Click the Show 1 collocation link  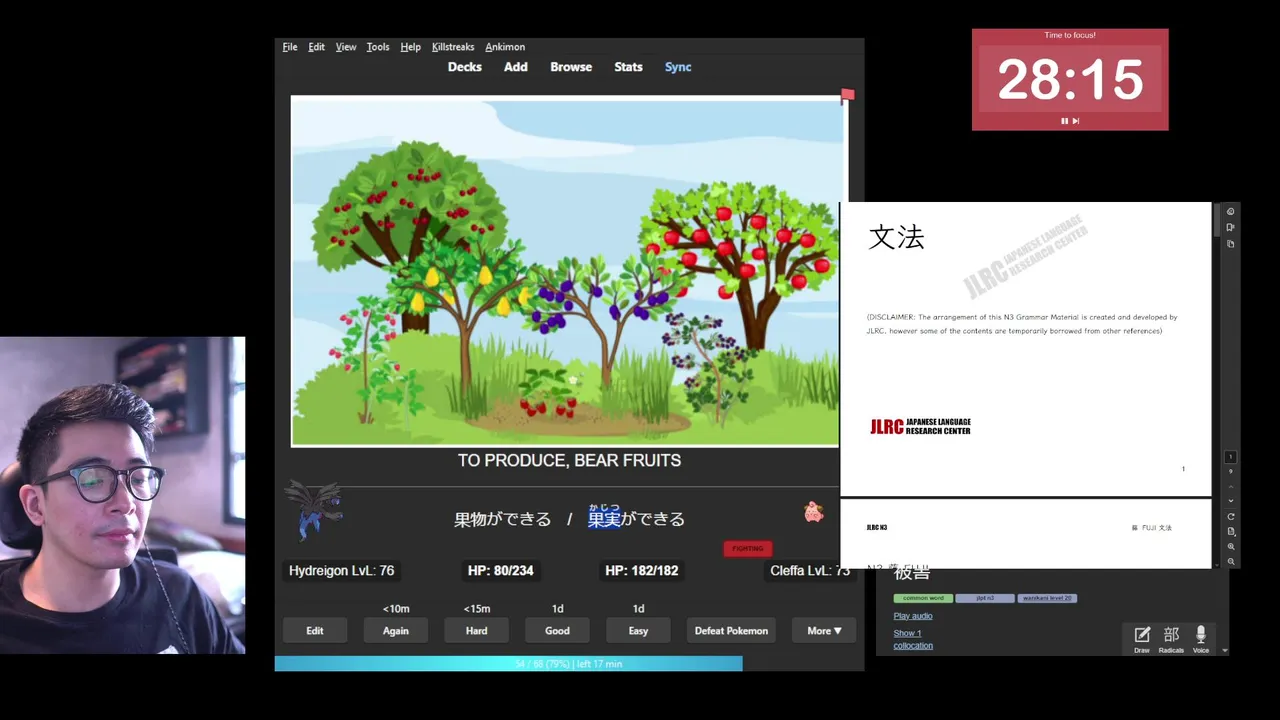tap(912, 639)
